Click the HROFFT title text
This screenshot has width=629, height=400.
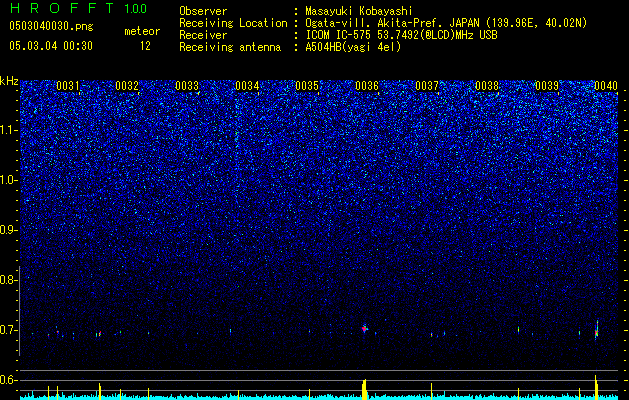pos(62,8)
